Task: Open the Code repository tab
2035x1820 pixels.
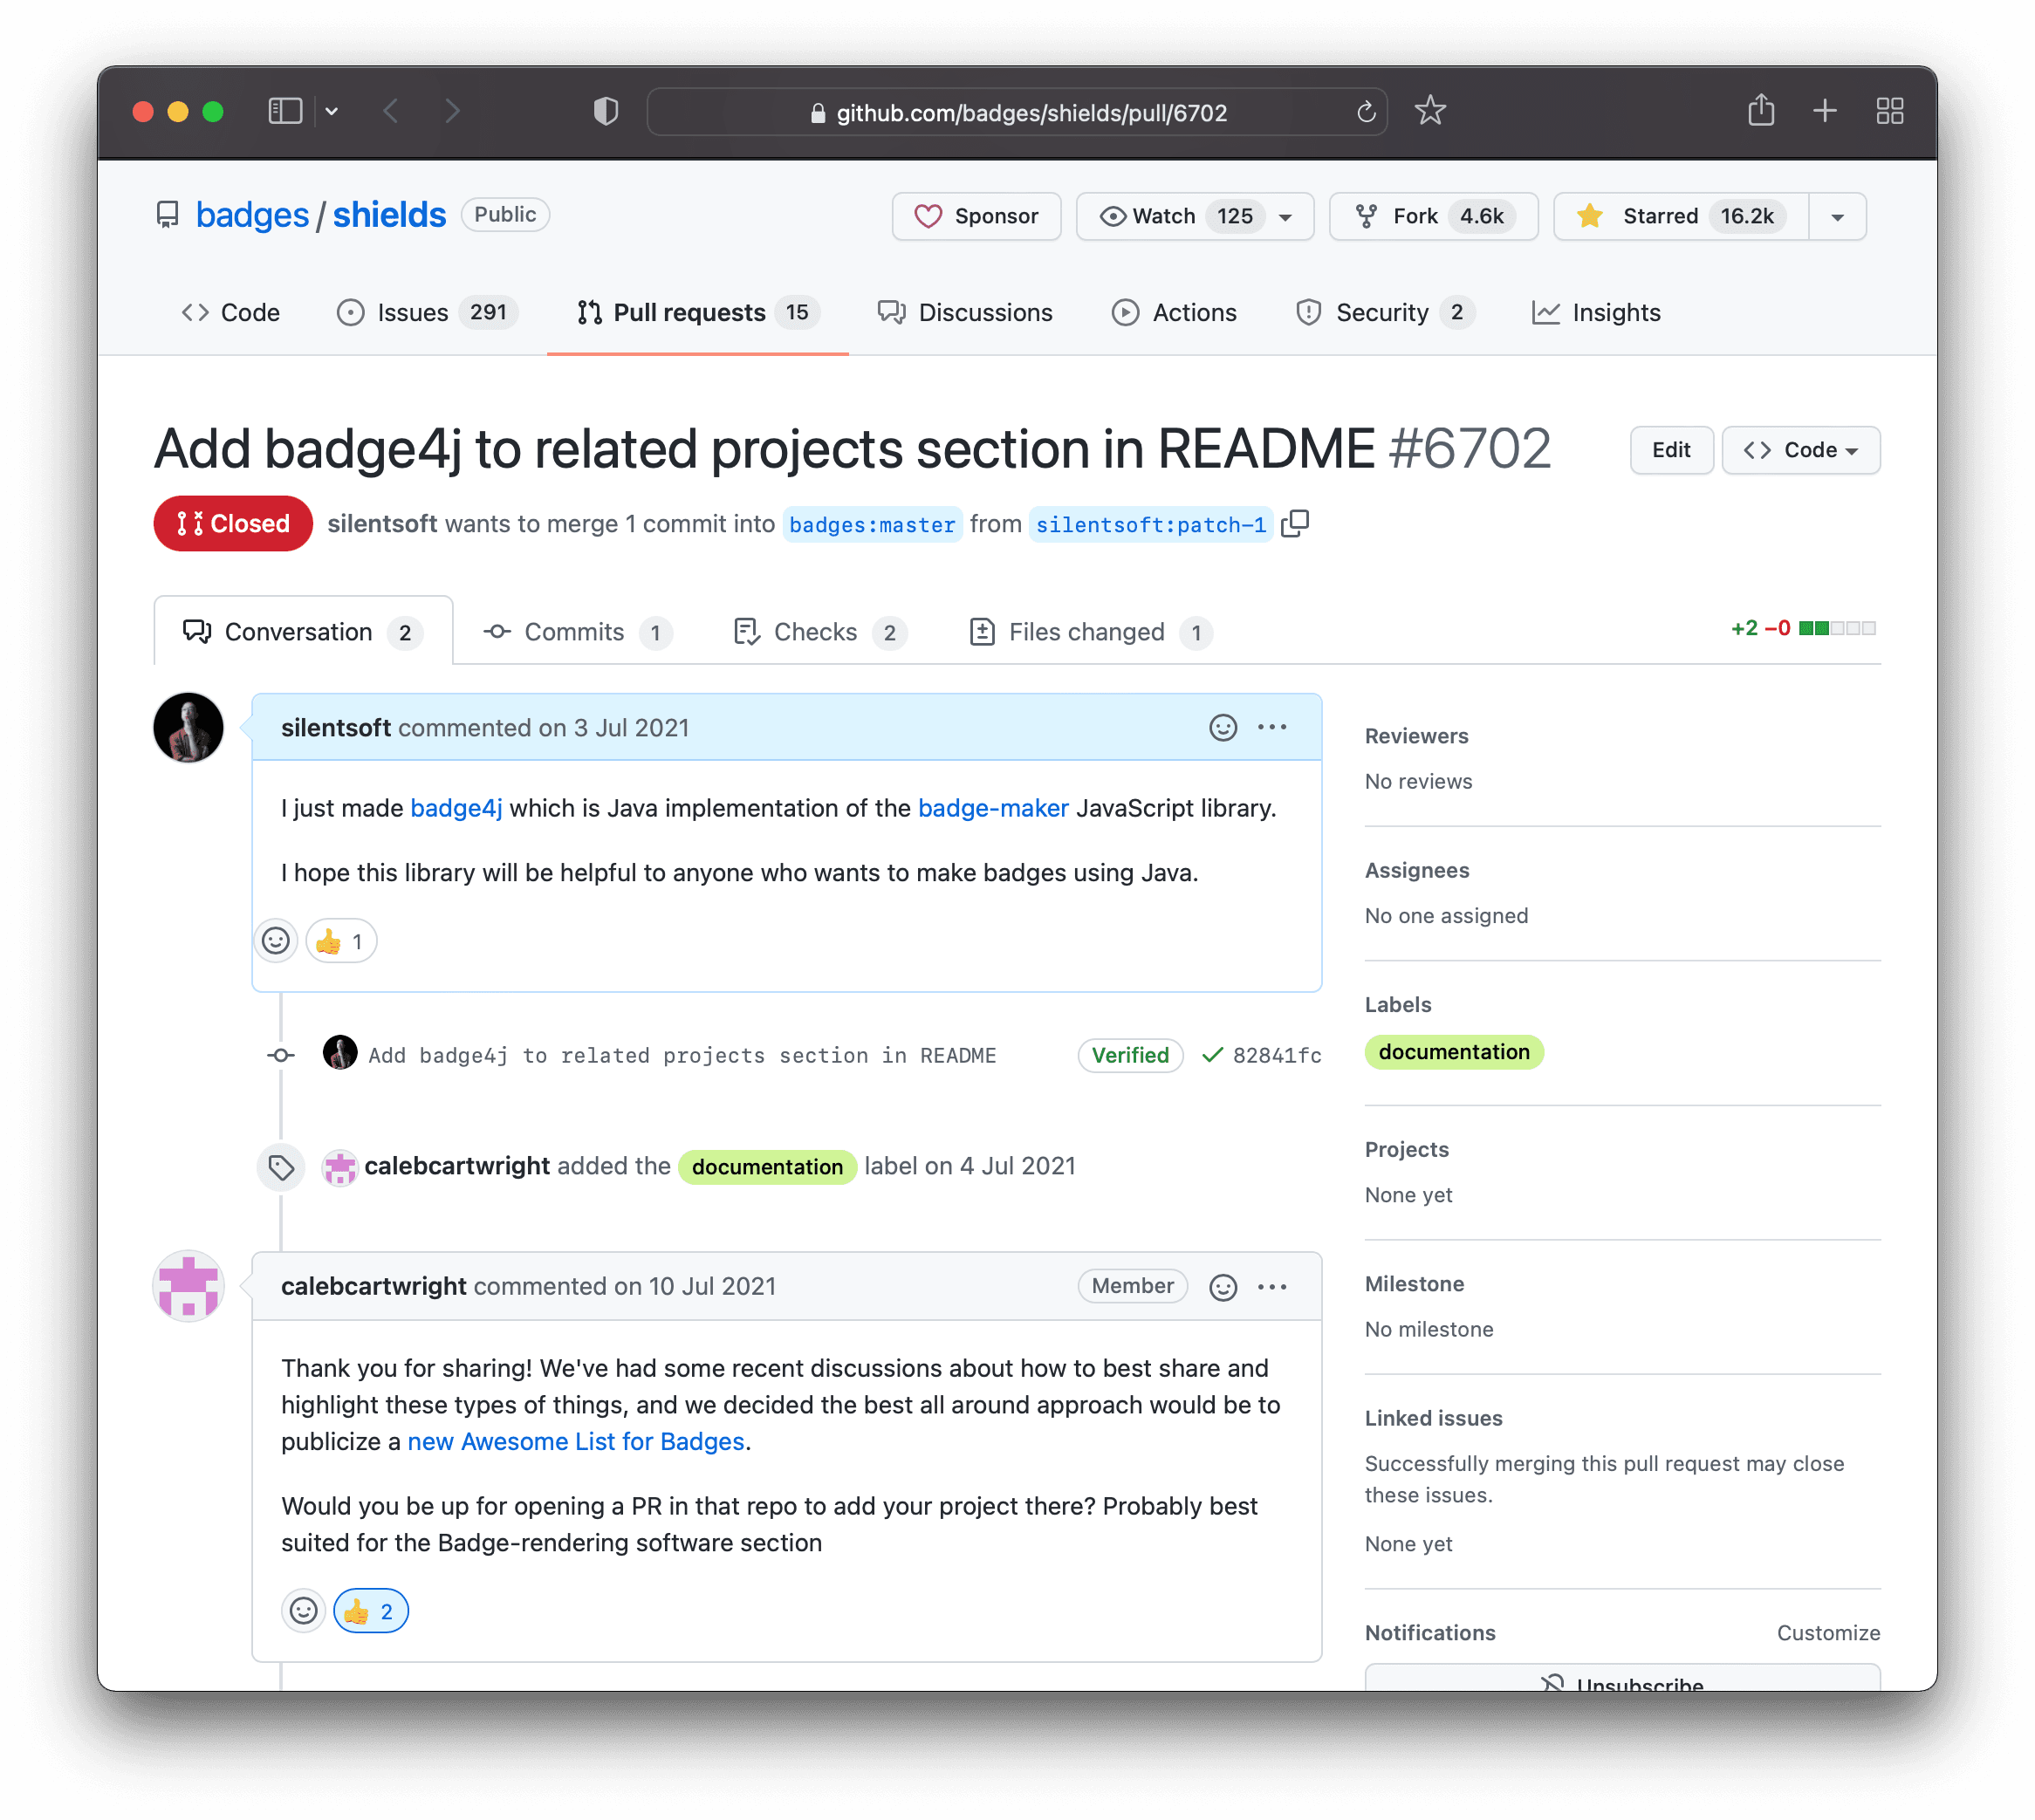Action: [231, 312]
